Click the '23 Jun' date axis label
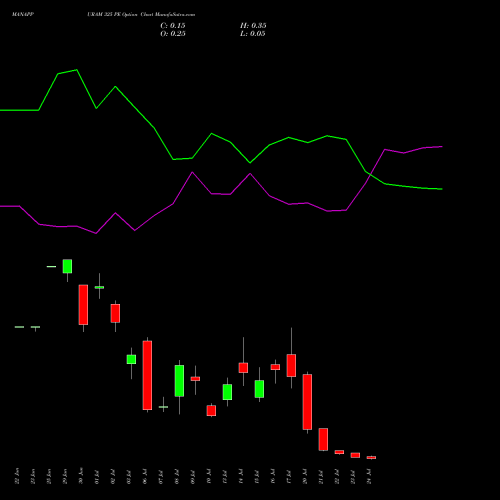This screenshot has width=500, height=500. 33,476
